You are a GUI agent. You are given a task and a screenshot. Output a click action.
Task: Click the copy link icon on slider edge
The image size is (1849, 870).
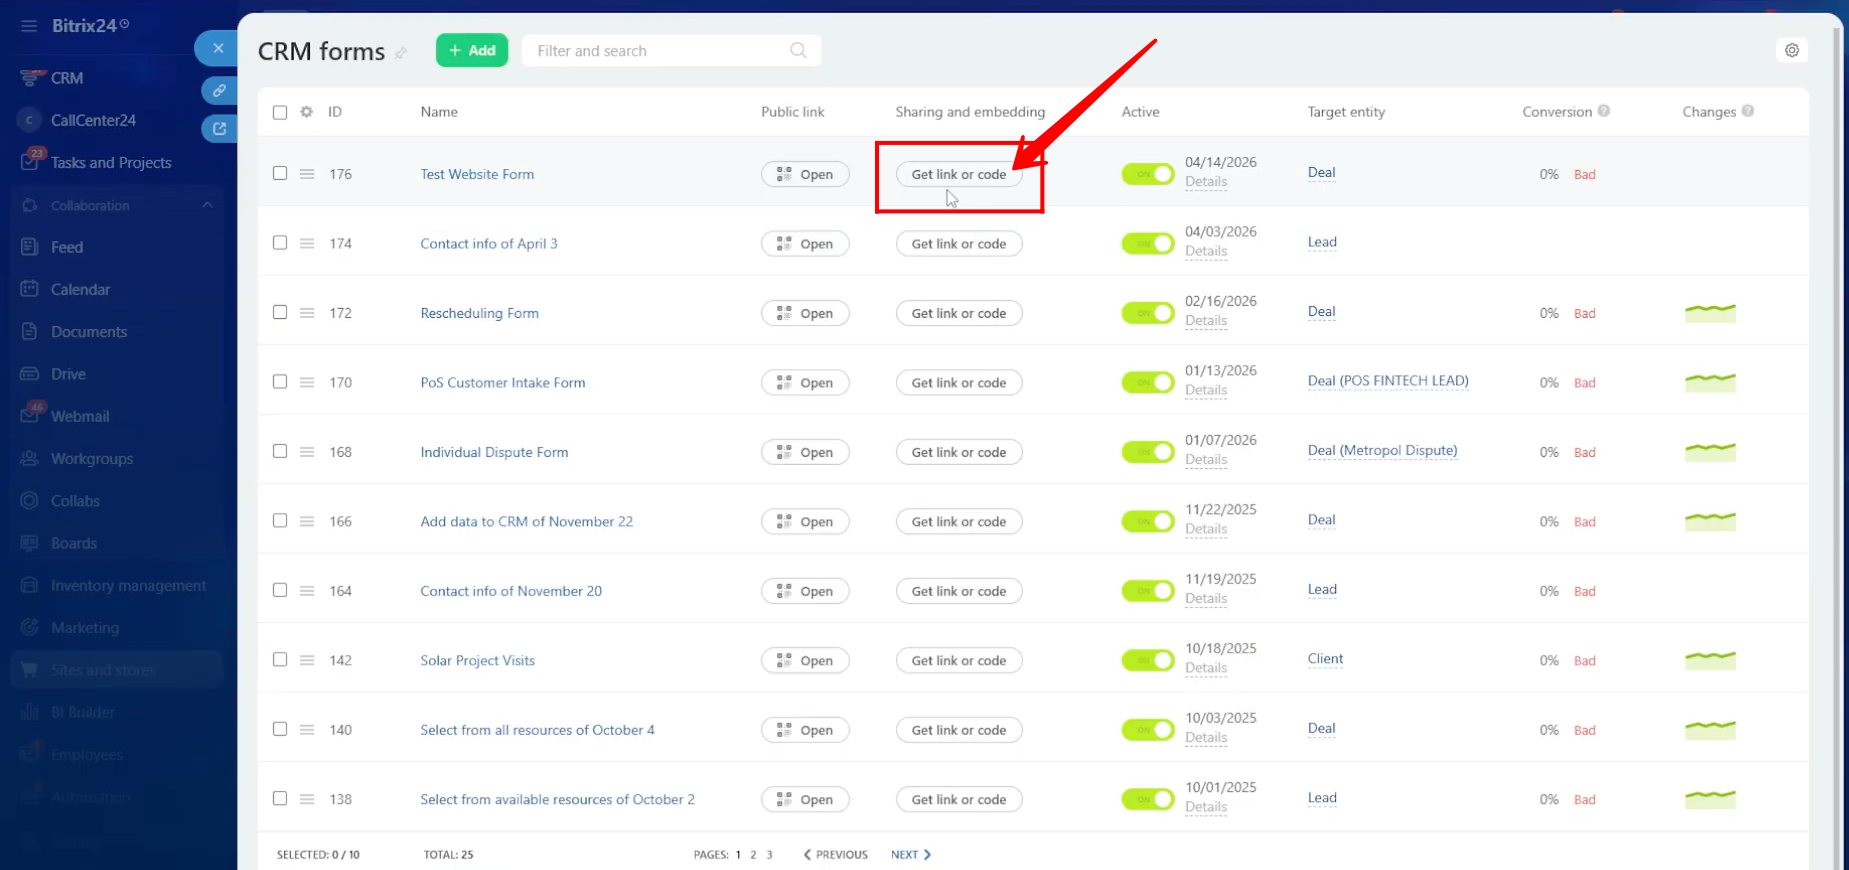[x=219, y=90]
